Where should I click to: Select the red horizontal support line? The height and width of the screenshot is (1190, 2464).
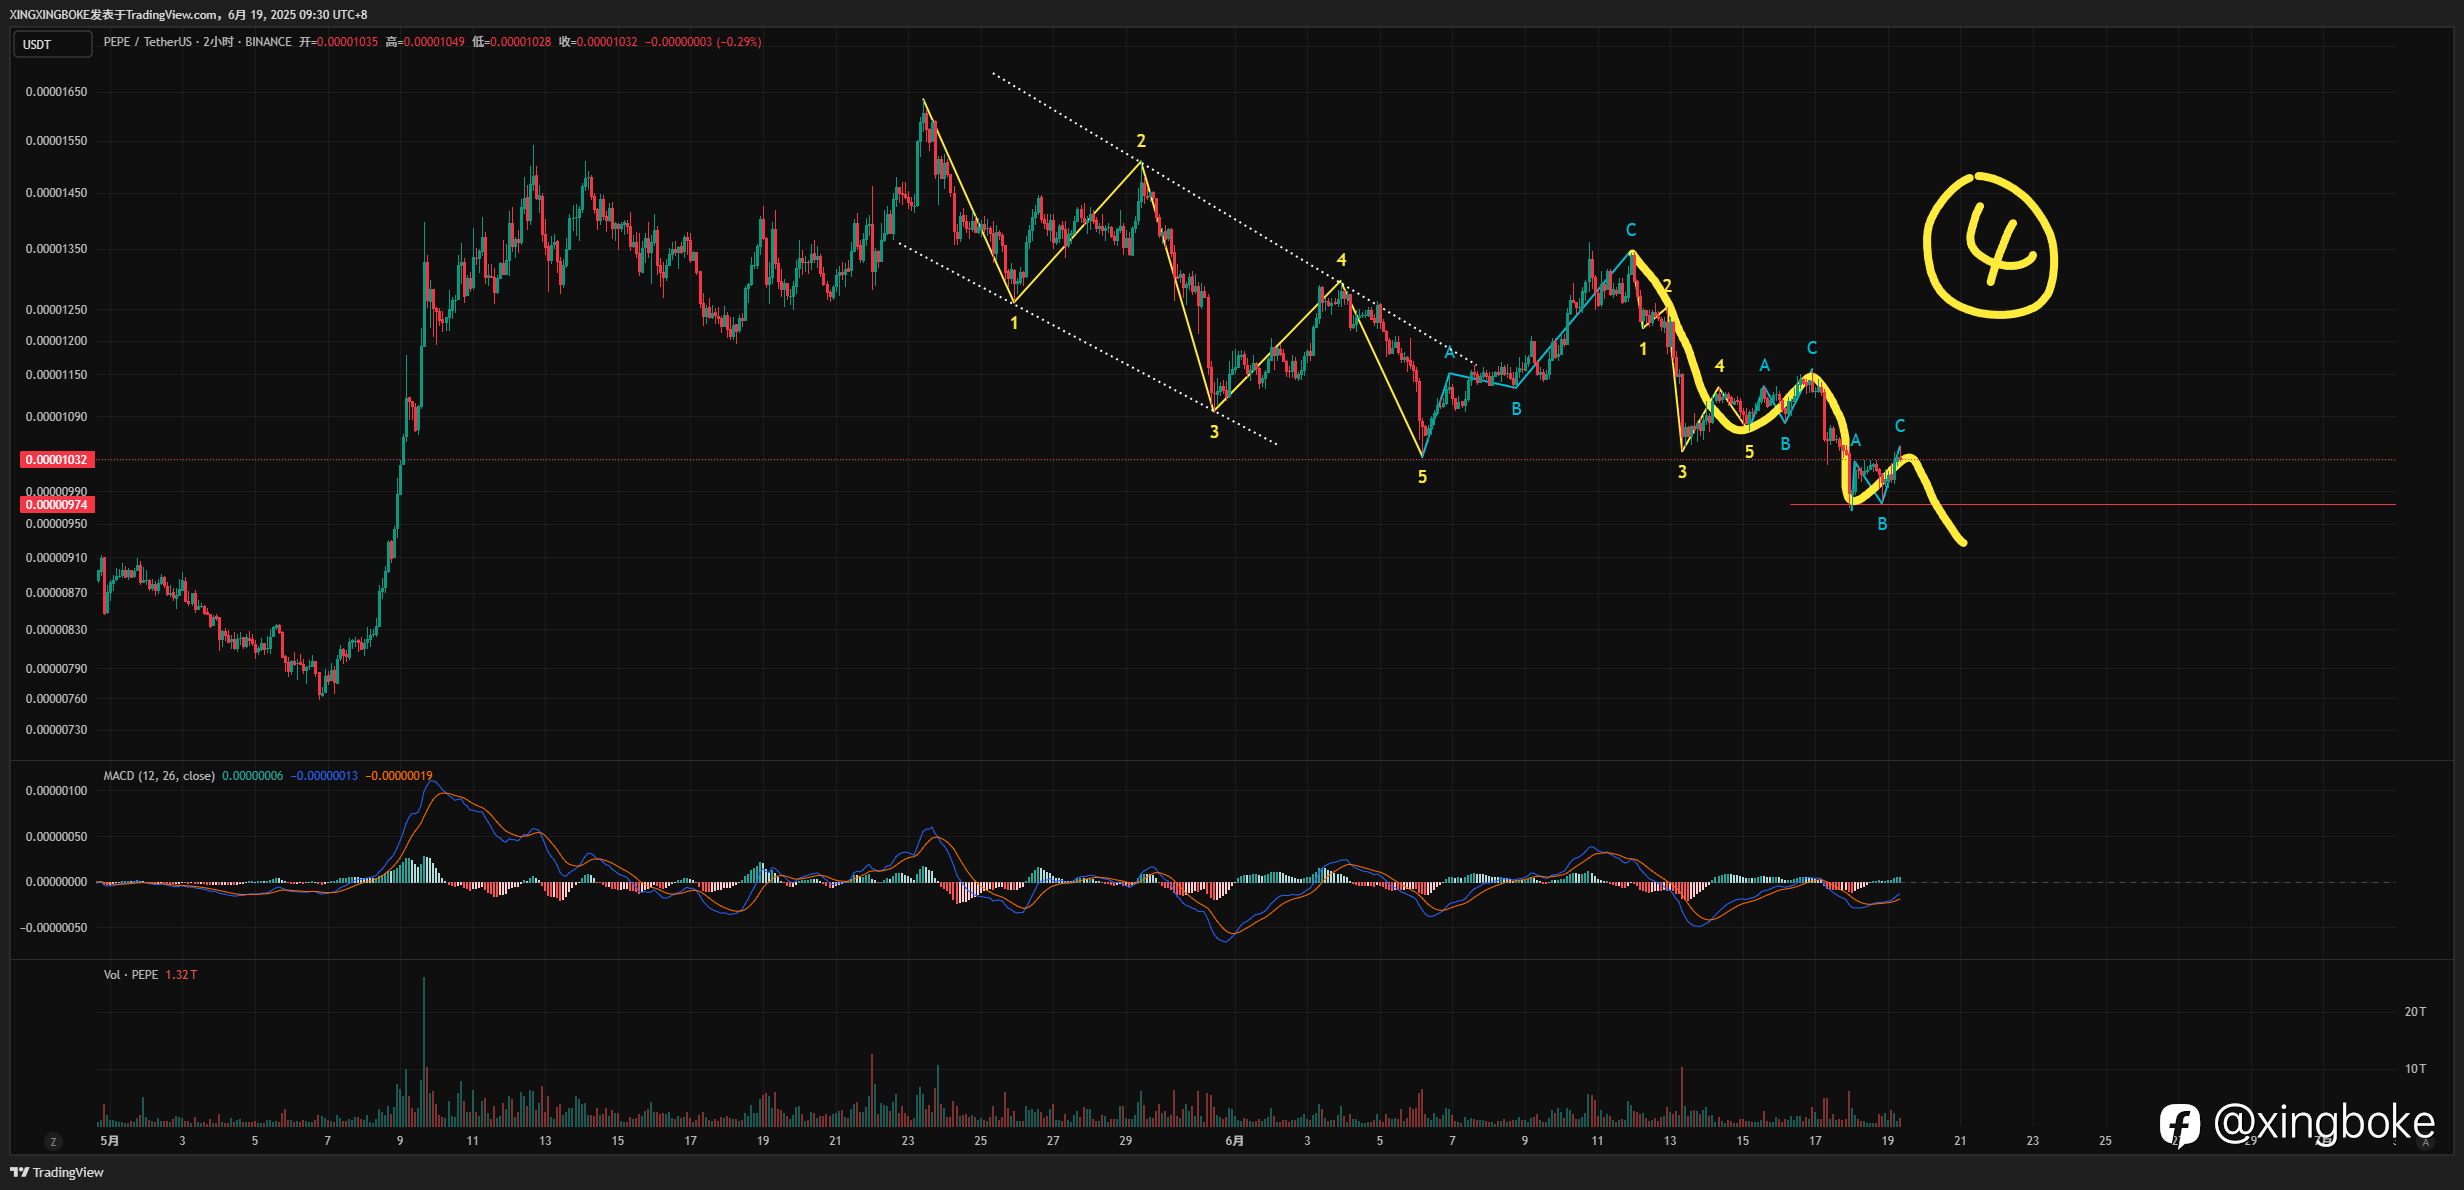point(2092,505)
